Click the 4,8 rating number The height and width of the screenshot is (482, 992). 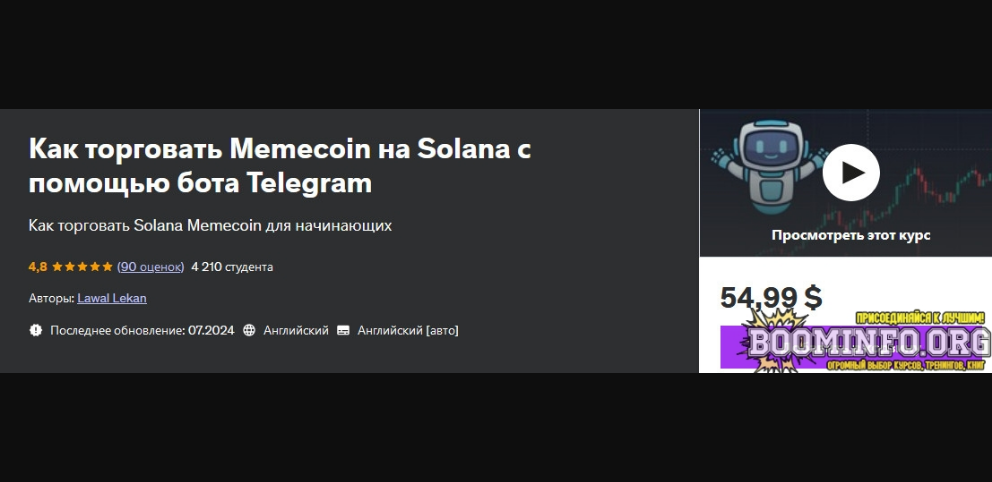pos(37,267)
